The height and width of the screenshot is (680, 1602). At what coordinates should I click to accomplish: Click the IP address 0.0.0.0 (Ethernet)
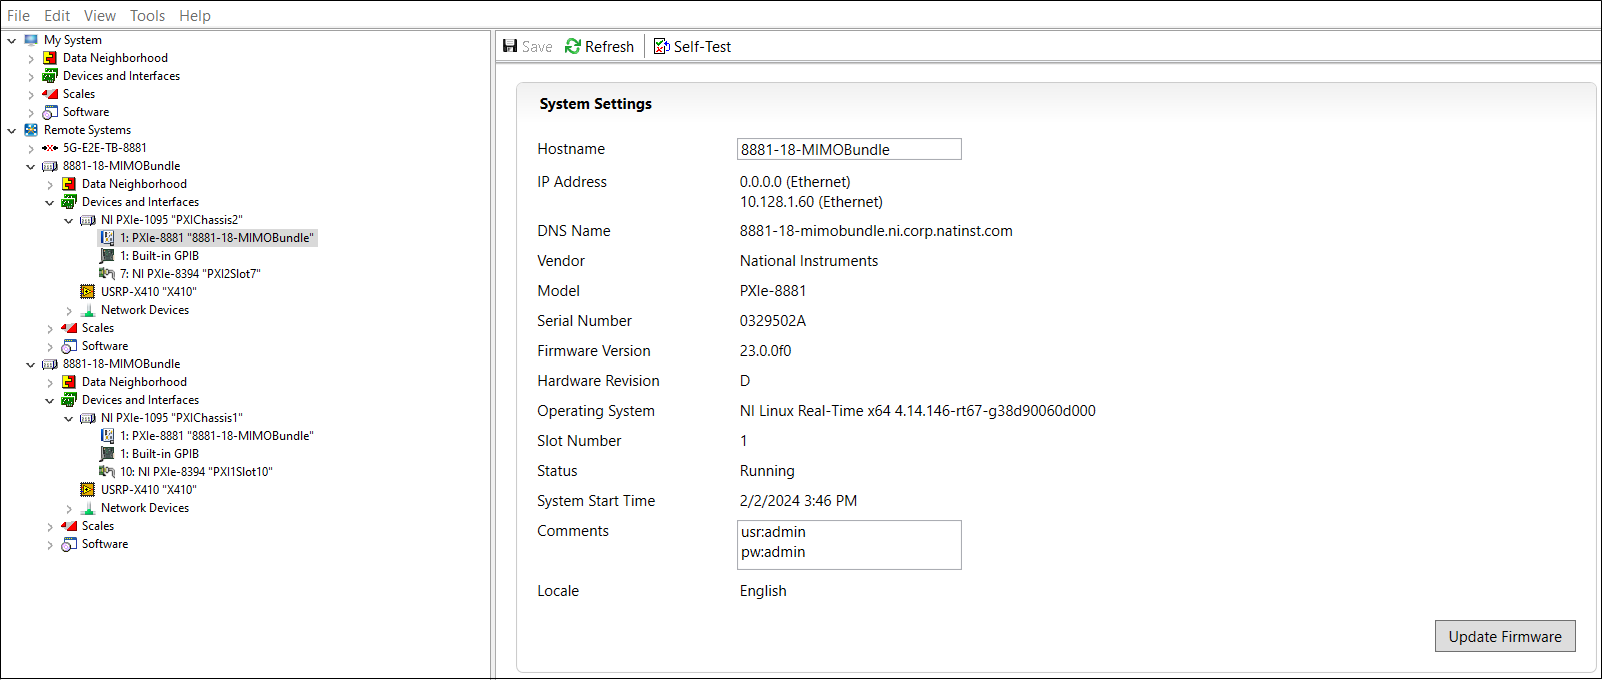[795, 182]
